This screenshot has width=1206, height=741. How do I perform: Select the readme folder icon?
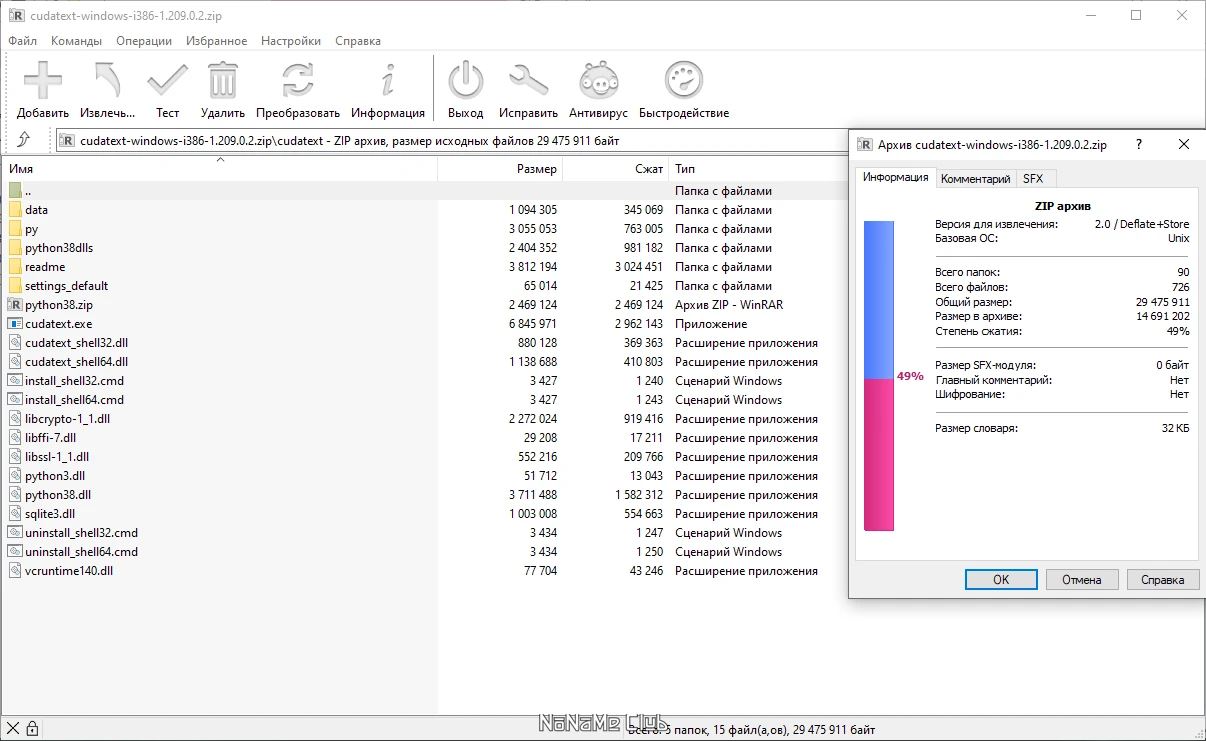pyautogui.click(x=15, y=267)
